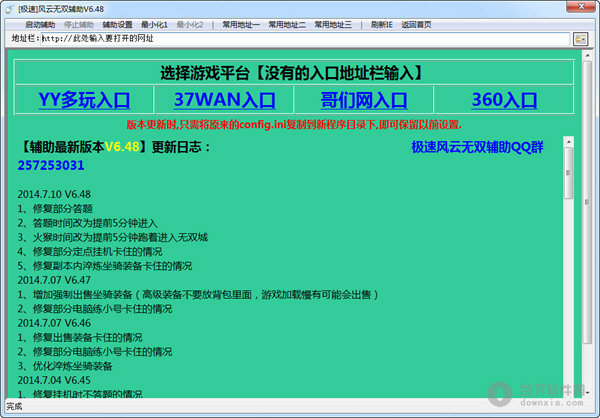Image resolution: width=600 pixels, height=418 pixels.
Task: Open 常用地址三 menu item
Action: point(333,25)
